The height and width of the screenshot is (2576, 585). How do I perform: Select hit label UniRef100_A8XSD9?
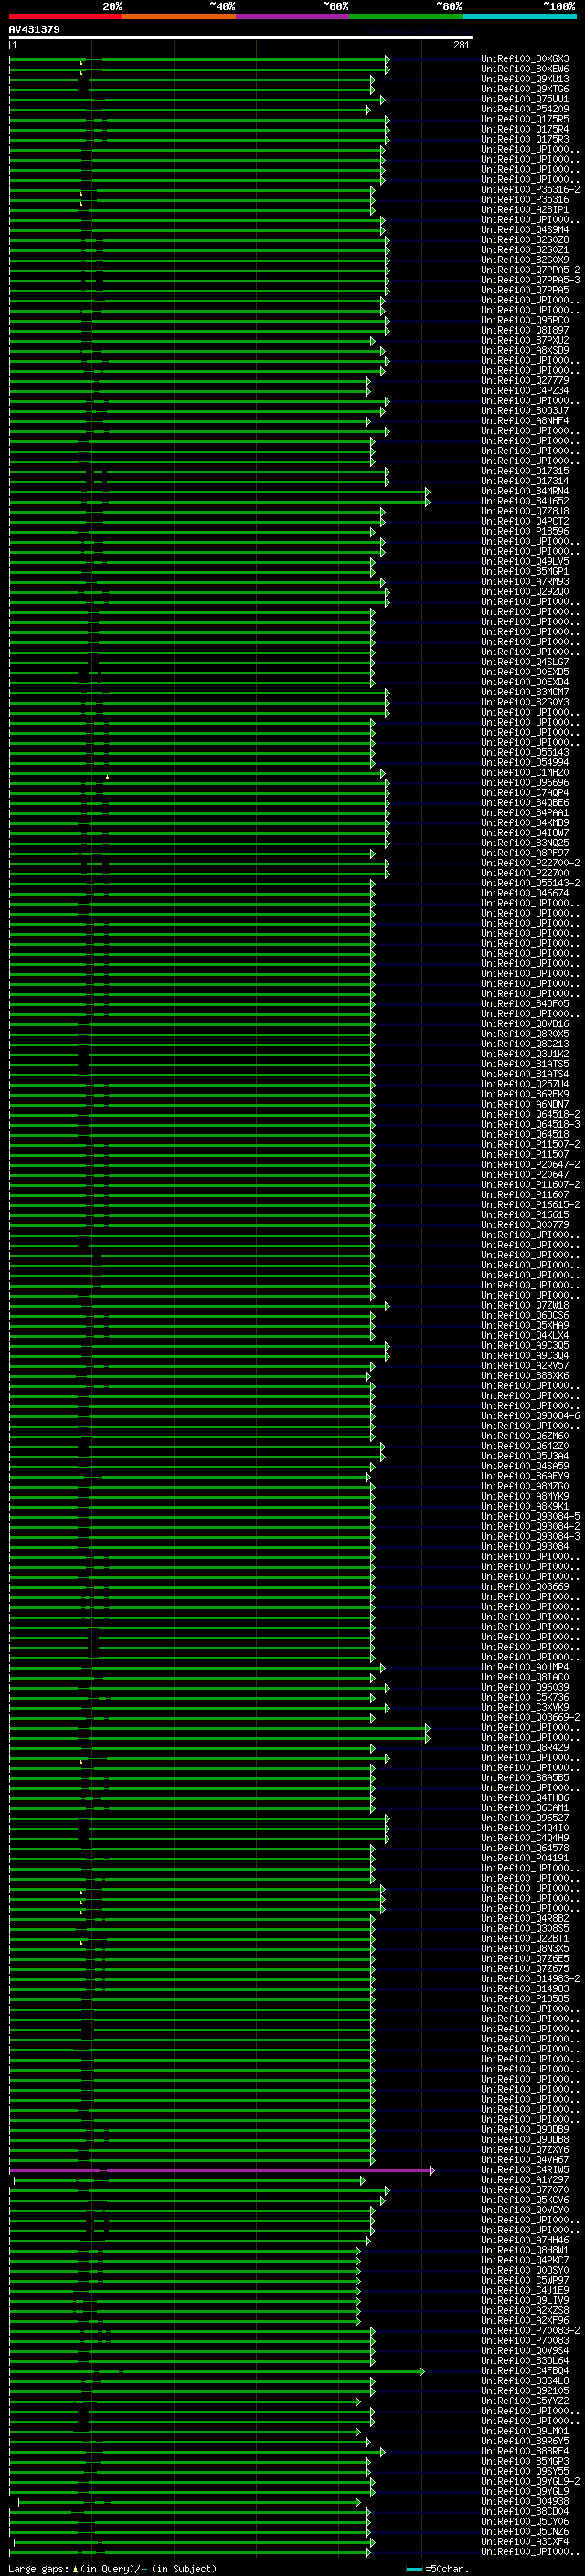525,350
